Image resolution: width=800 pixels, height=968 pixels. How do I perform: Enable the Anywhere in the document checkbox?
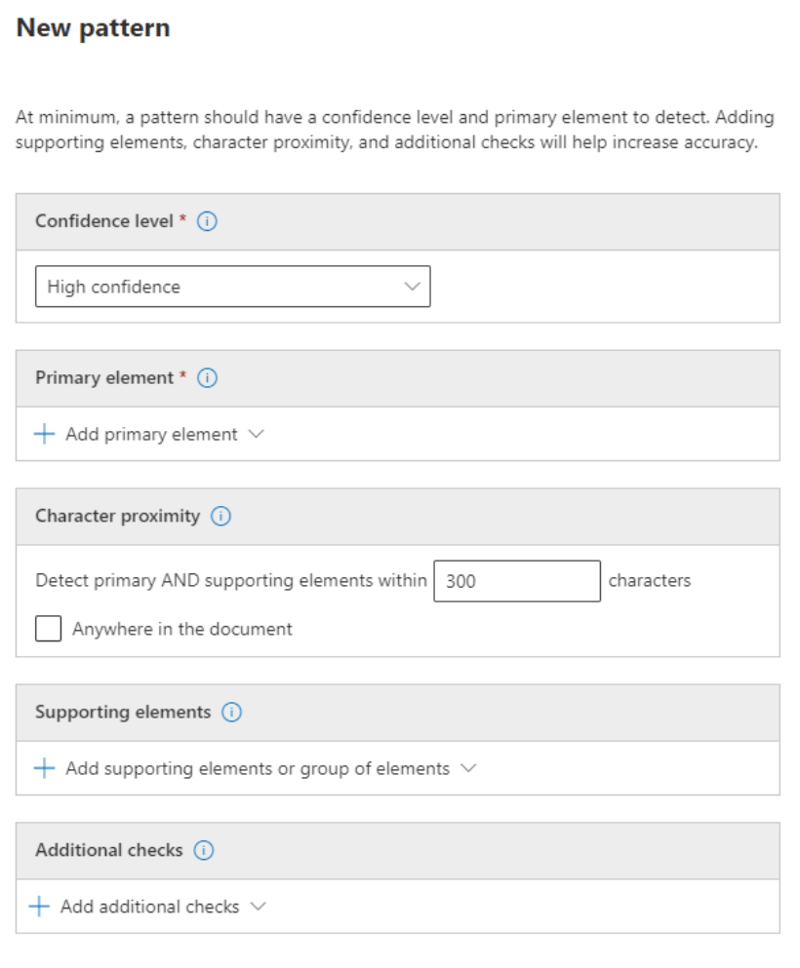click(46, 629)
